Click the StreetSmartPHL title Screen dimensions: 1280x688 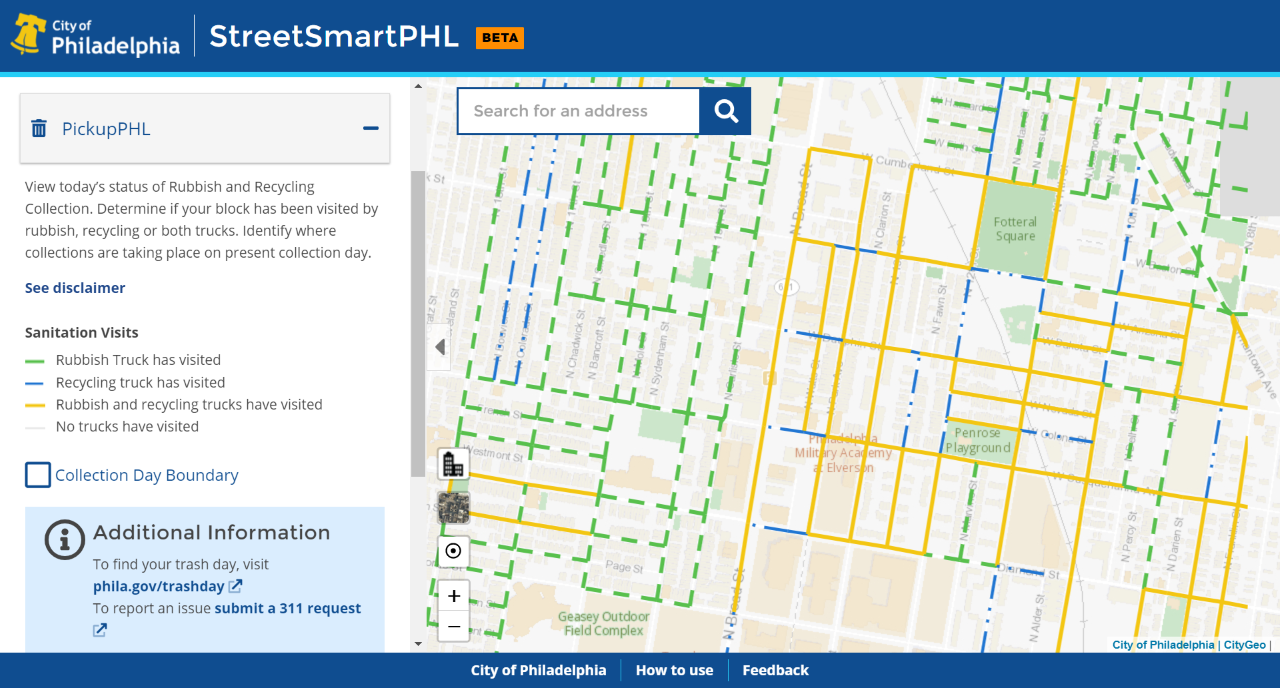pos(334,37)
